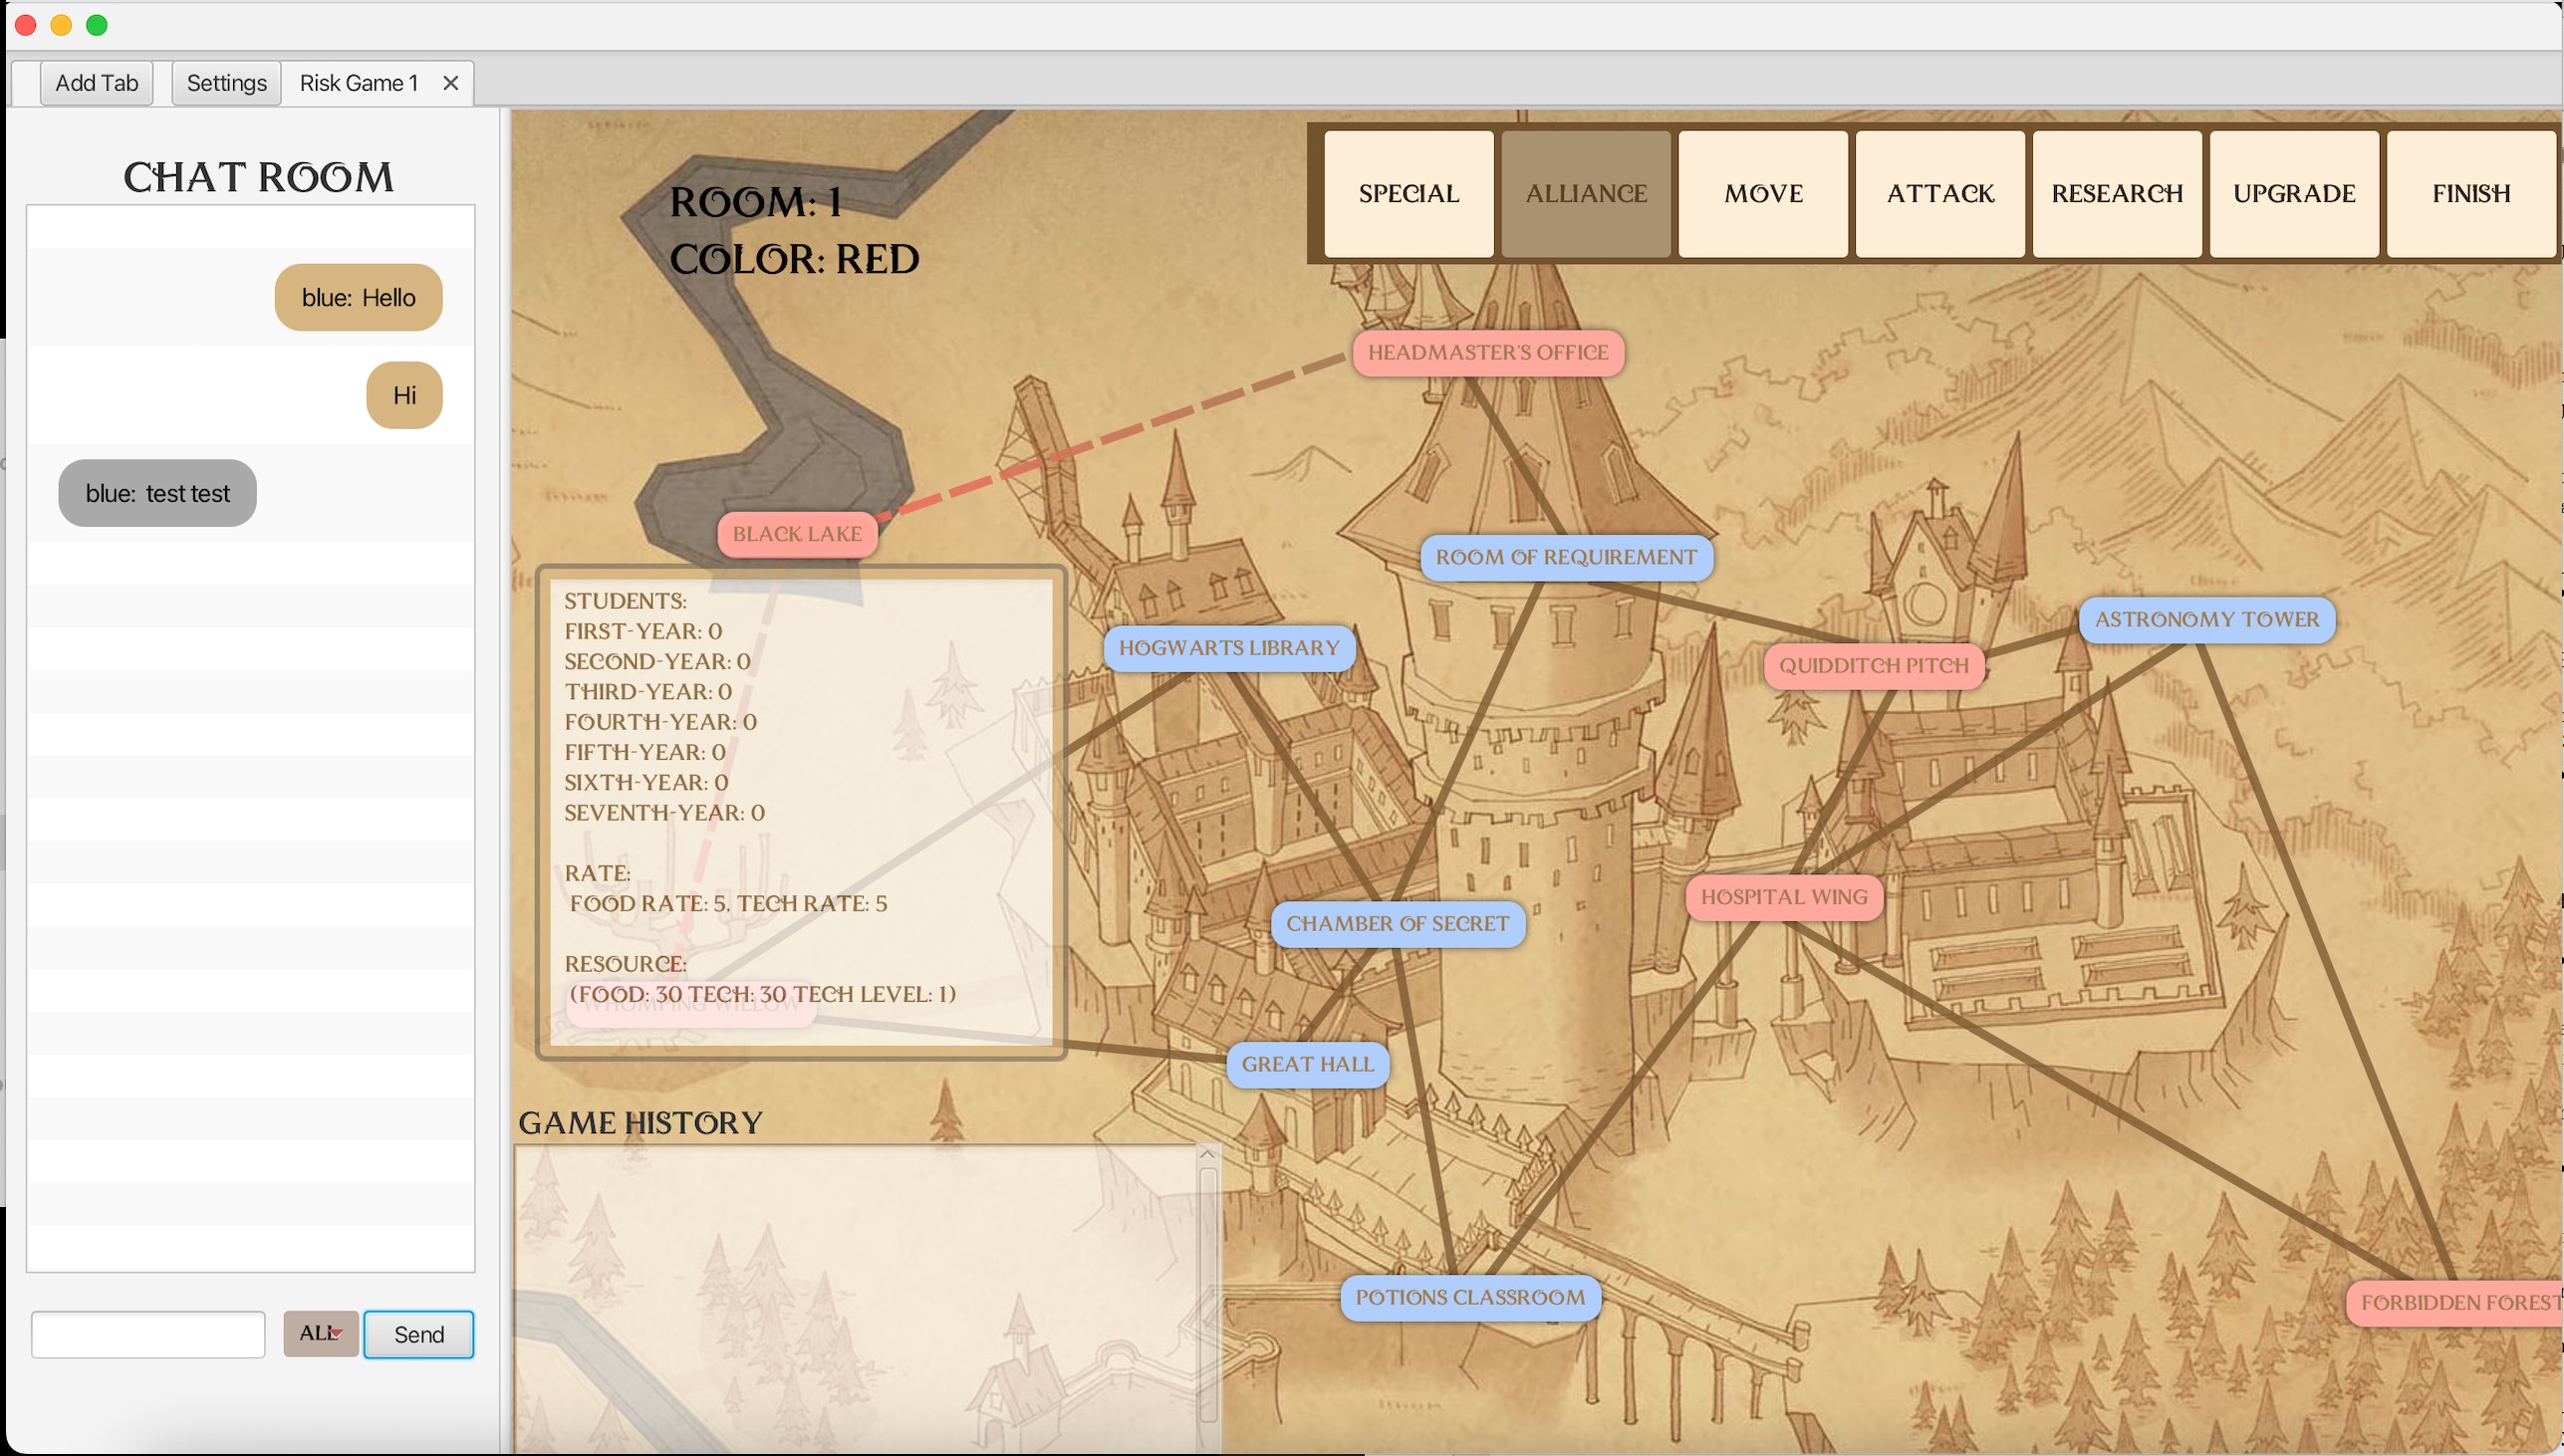The width and height of the screenshot is (2564, 1456).
Task: Switch to the Risk Game 1 tab
Action: [358, 83]
